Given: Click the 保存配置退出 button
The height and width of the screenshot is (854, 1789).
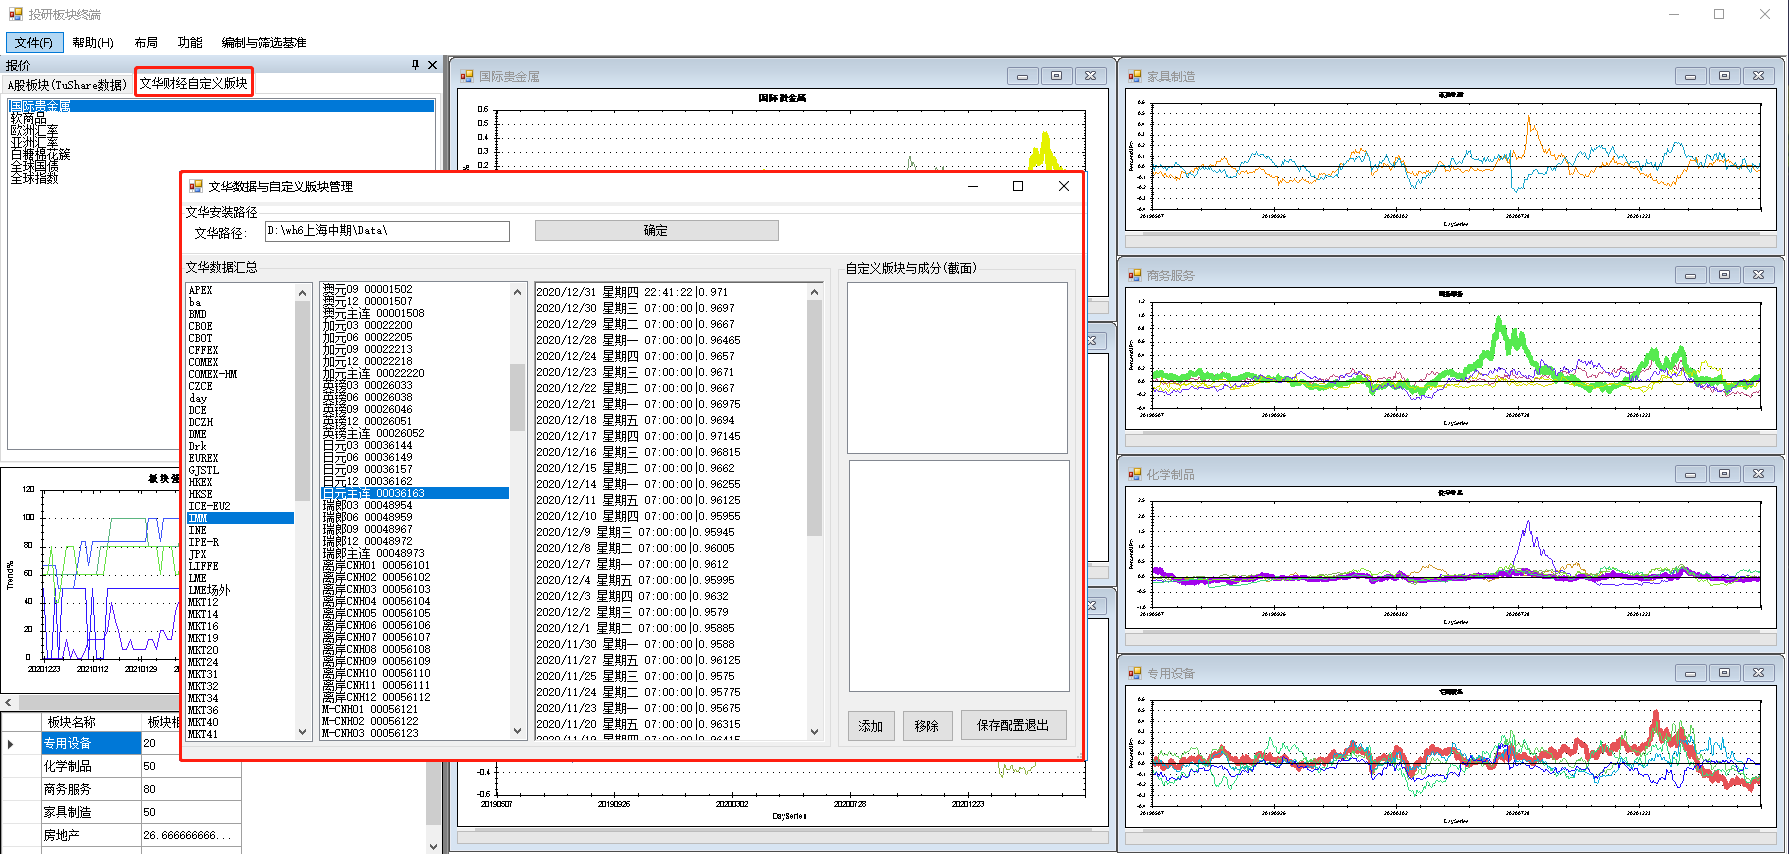Looking at the screenshot, I should tap(1013, 725).
